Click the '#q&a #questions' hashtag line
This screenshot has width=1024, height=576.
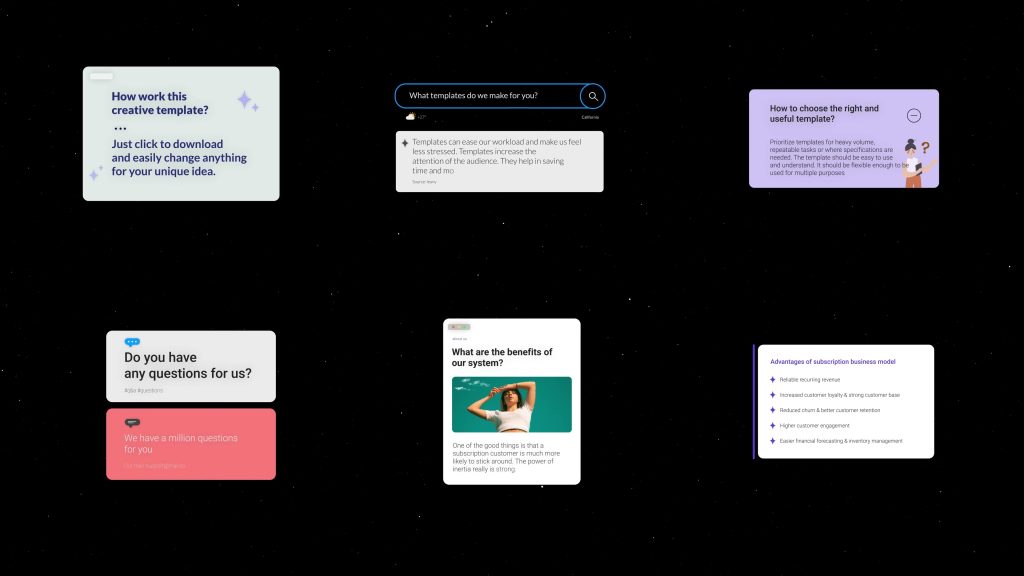click(143, 391)
